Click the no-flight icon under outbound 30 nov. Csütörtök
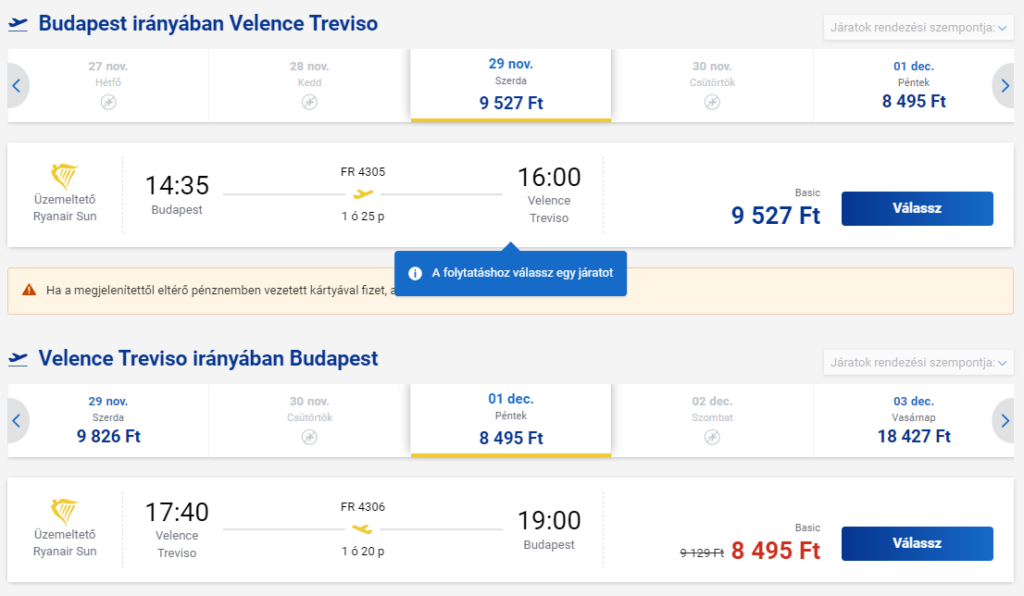 pyautogui.click(x=712, y=102)
